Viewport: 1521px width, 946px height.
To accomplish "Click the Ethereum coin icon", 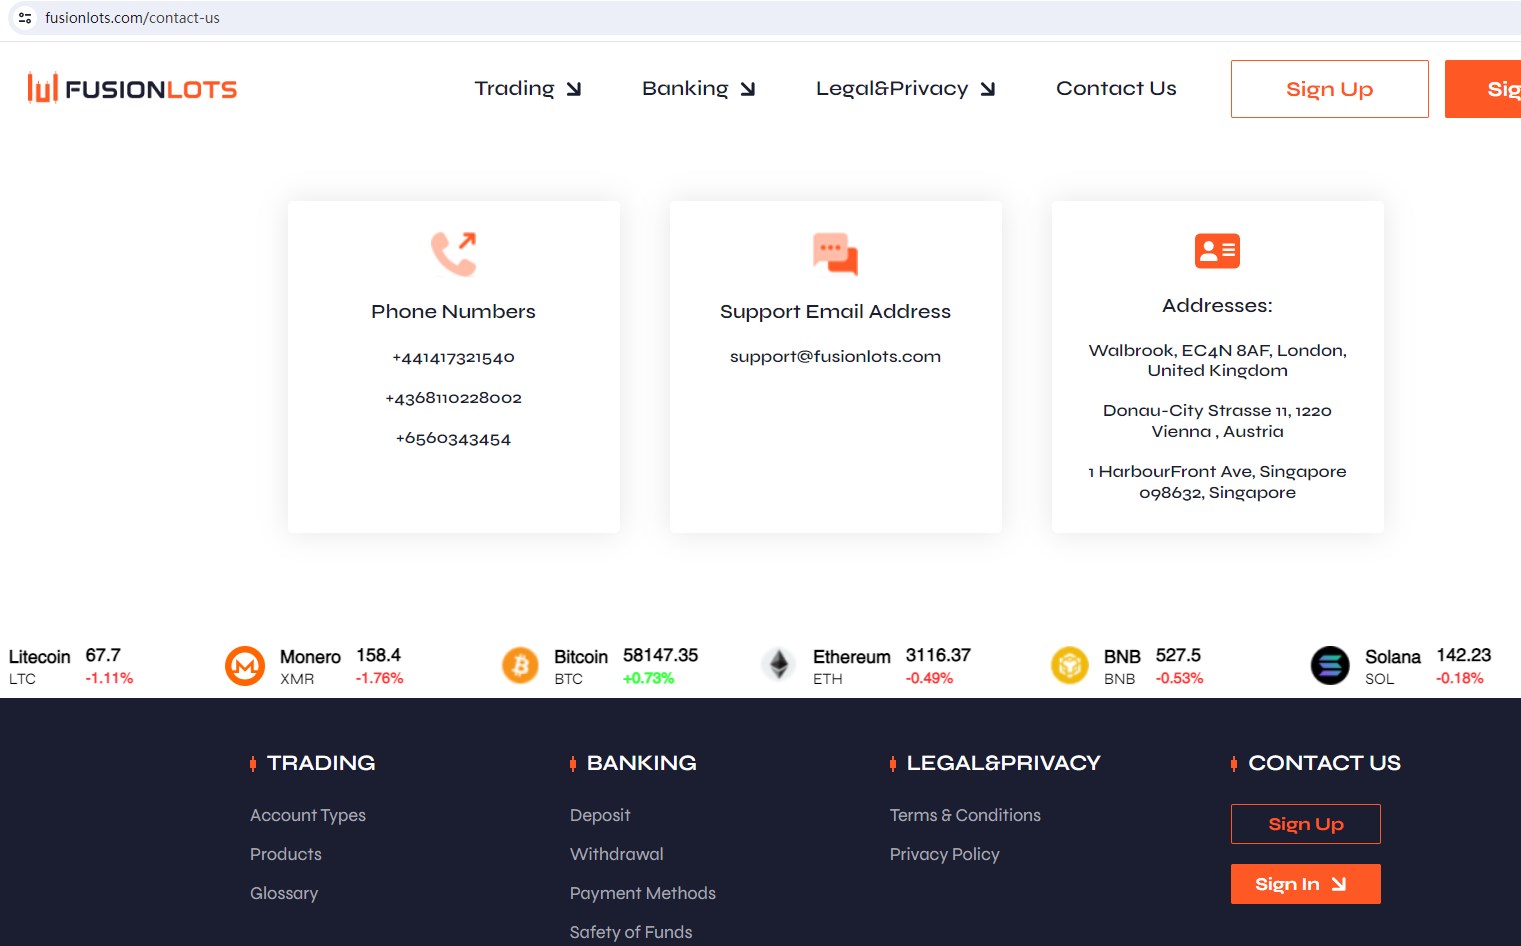I will pos(779,666).
